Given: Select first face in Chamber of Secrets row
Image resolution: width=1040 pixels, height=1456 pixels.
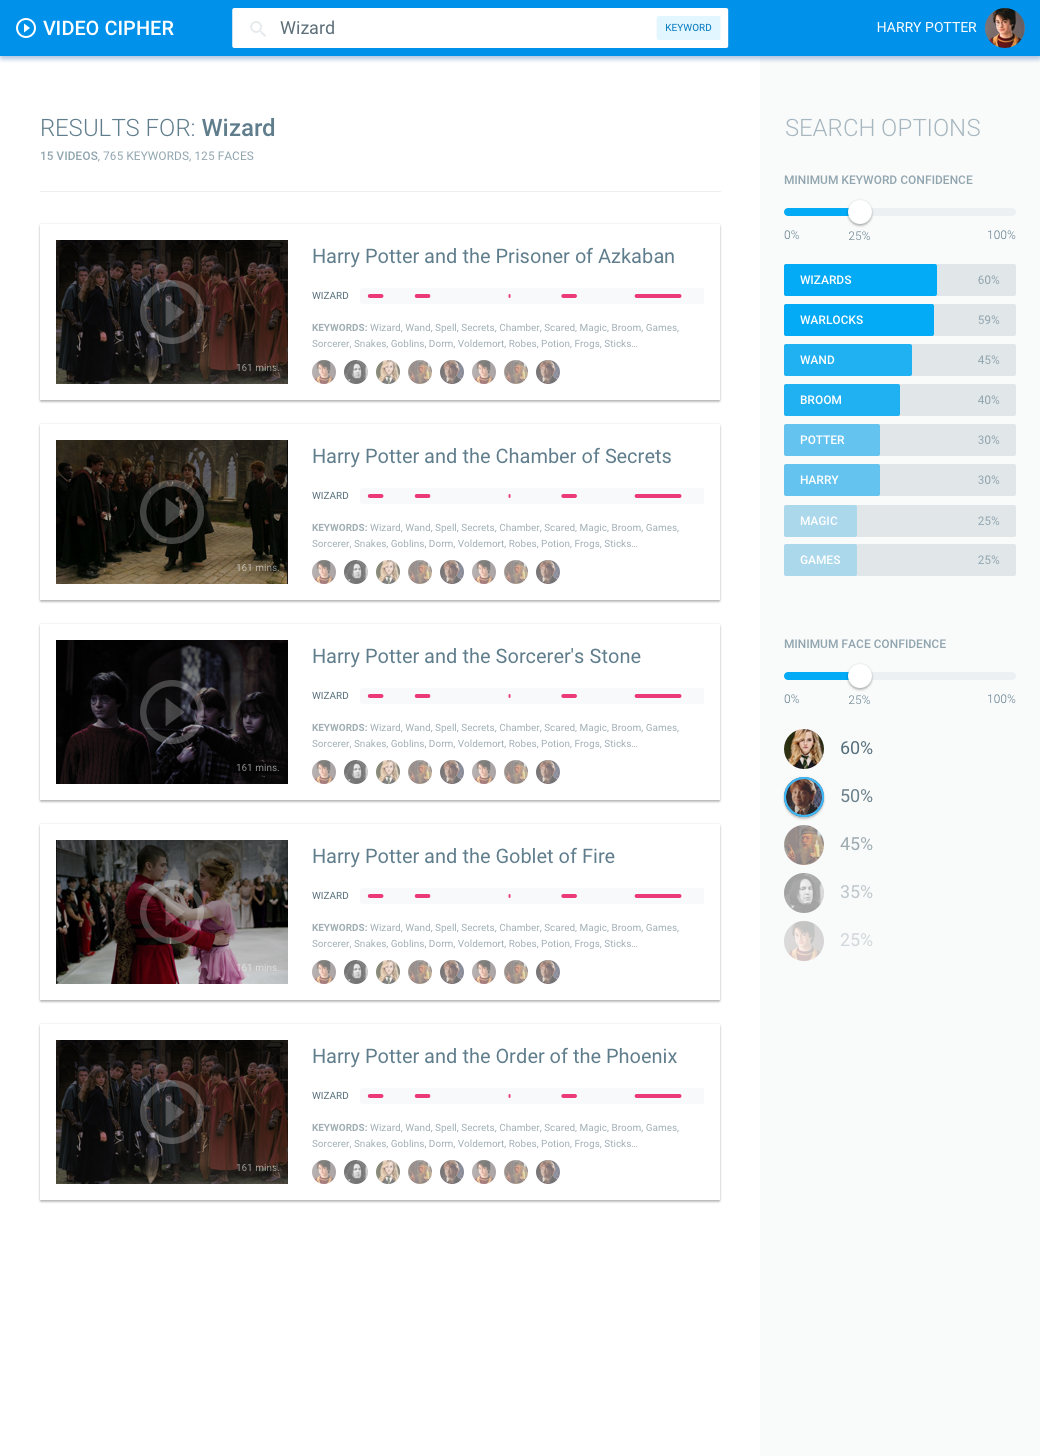Looking at the screenshot, I should 324,572.
